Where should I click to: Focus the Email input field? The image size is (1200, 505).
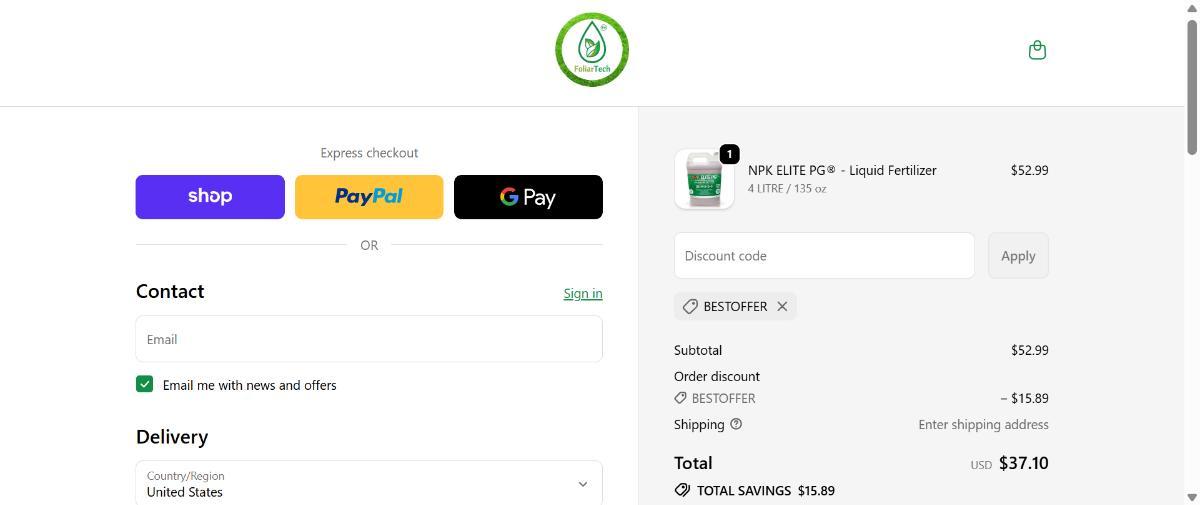368,339
